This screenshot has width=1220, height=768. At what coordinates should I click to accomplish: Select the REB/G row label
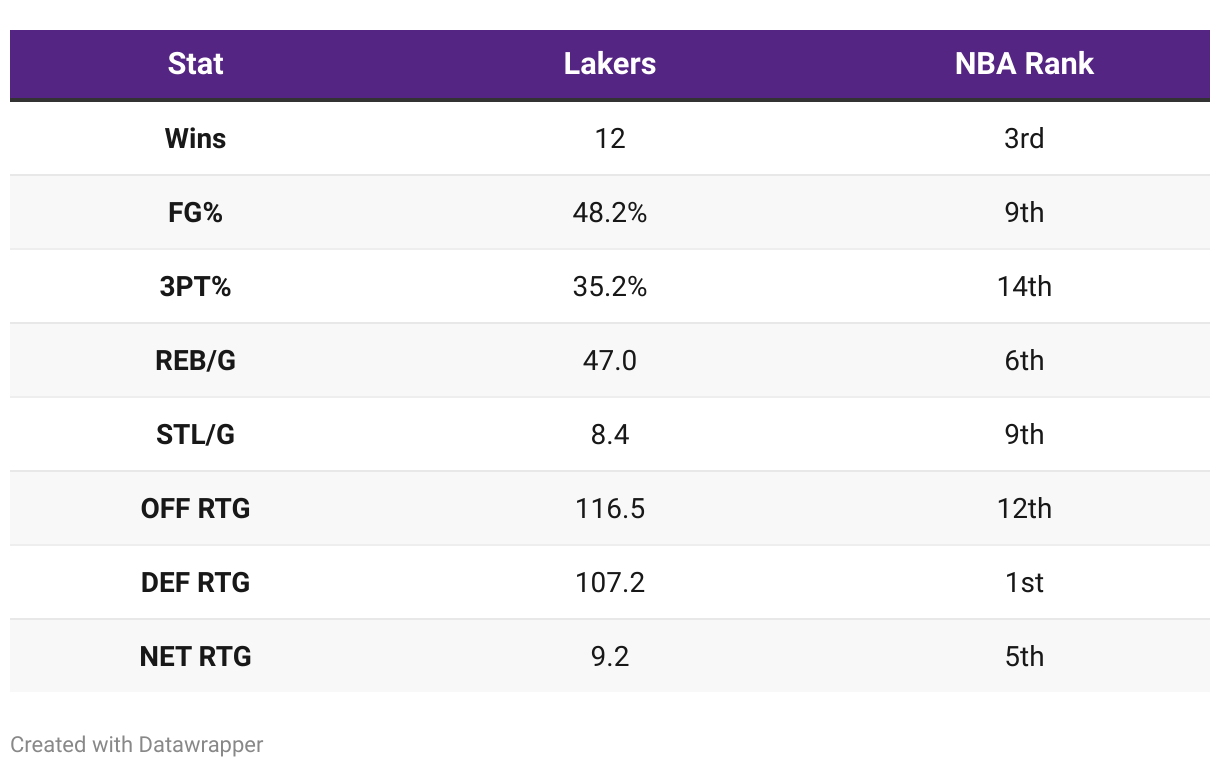coord(196,360)
